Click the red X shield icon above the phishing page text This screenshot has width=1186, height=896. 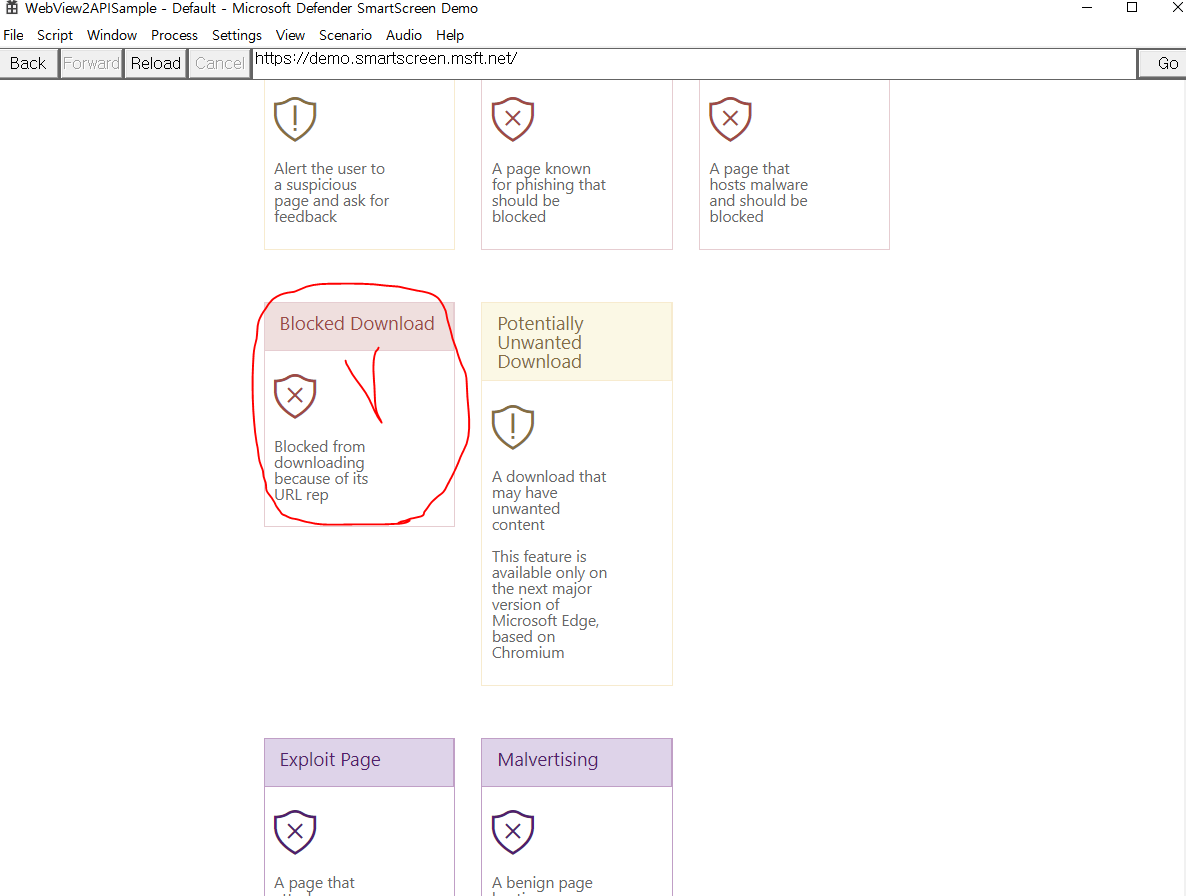tap(513, 119)
